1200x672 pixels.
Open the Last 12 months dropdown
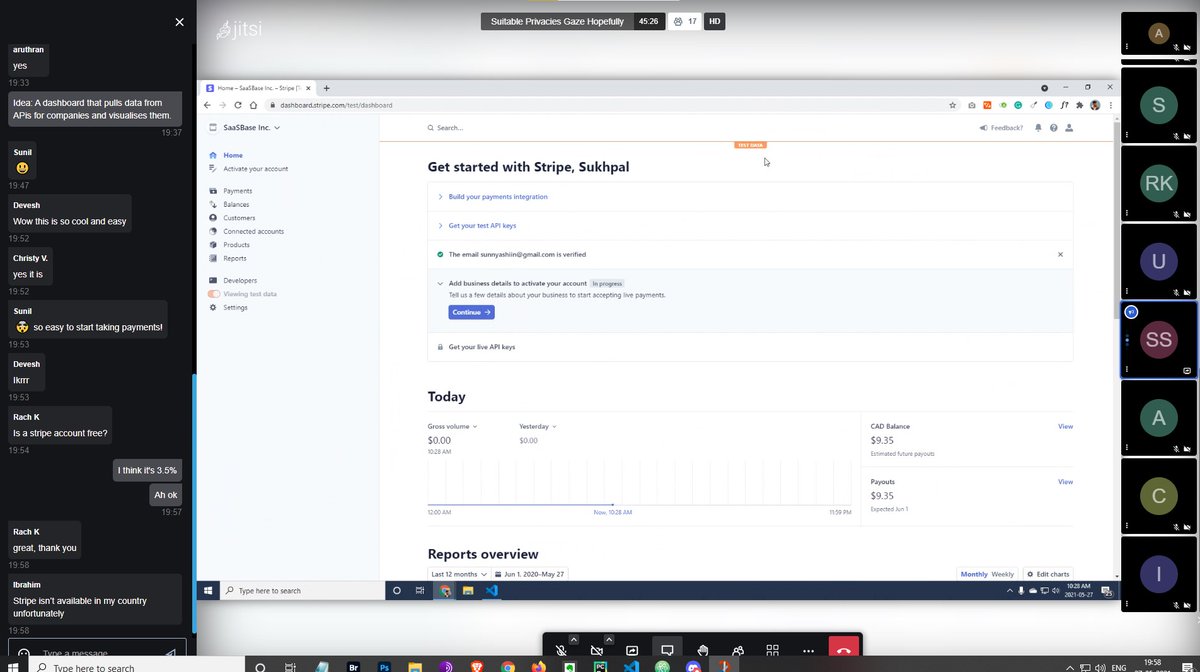(x=458, y=574)
